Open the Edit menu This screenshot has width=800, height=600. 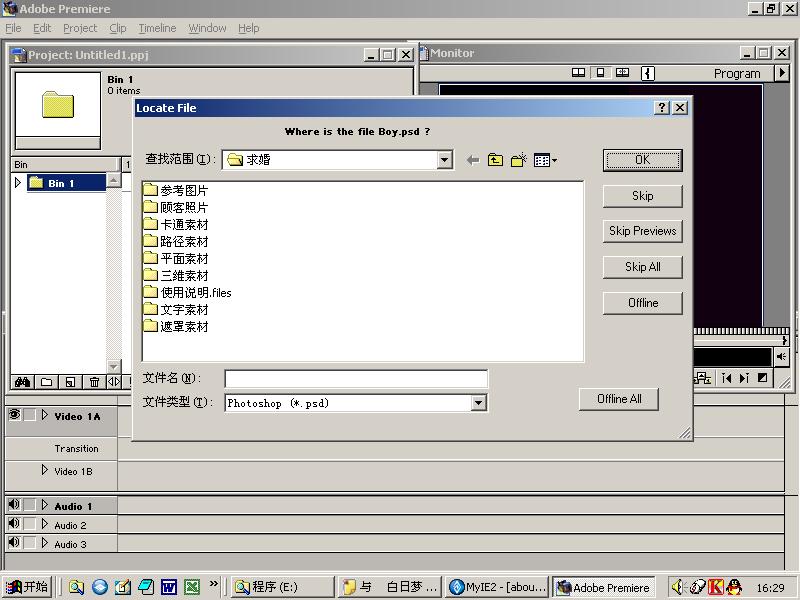tap(42, 28)
